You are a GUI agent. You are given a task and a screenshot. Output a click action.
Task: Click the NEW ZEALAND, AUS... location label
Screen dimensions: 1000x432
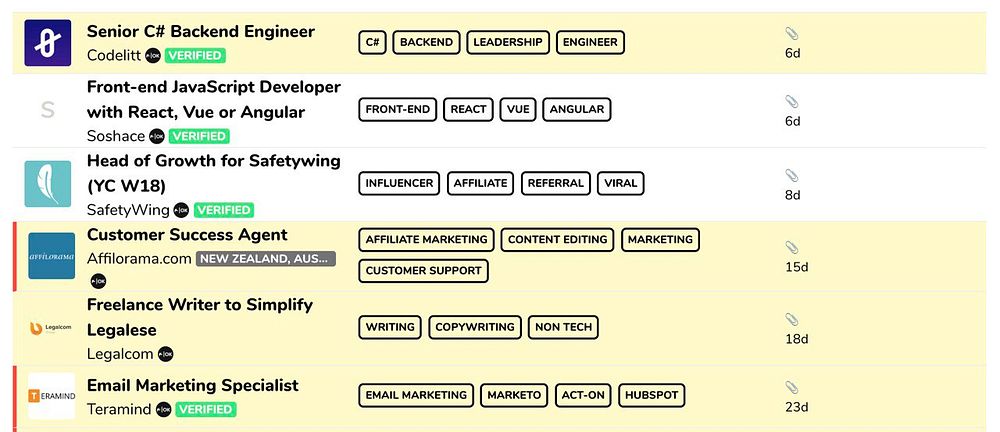click(x=265, y=259)
